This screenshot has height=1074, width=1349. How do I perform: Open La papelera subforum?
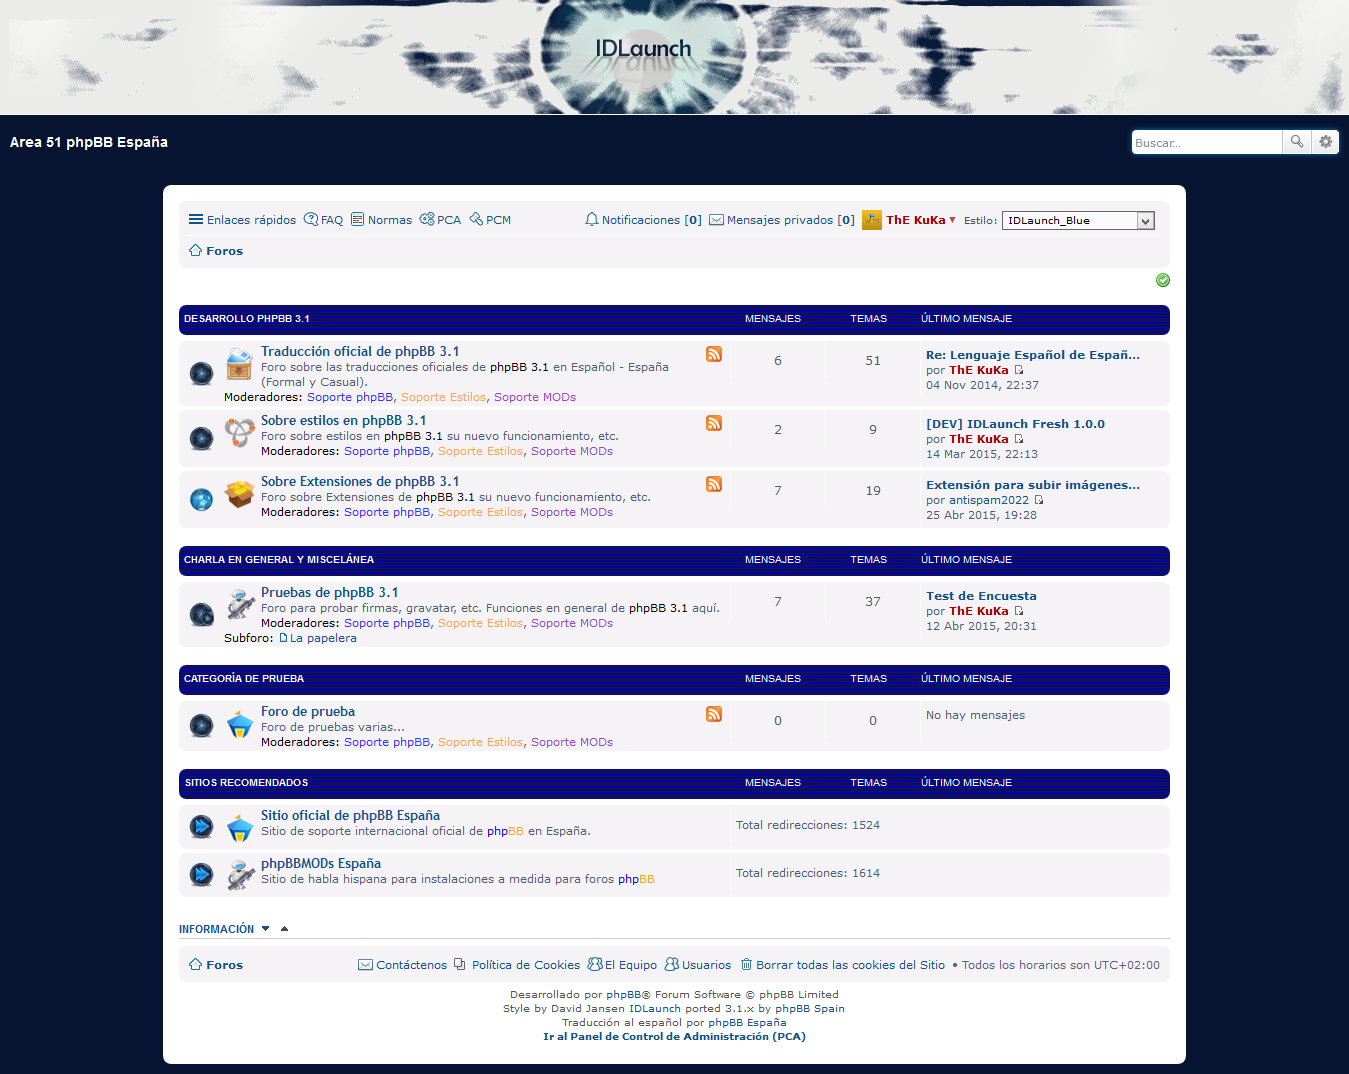coord(323,638)
